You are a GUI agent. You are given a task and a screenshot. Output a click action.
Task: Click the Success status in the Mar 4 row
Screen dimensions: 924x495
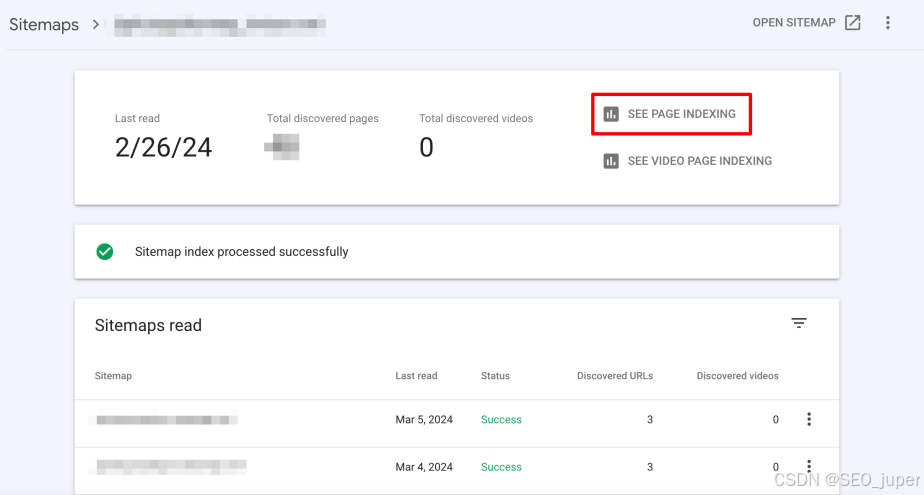[x=501, y=467]
